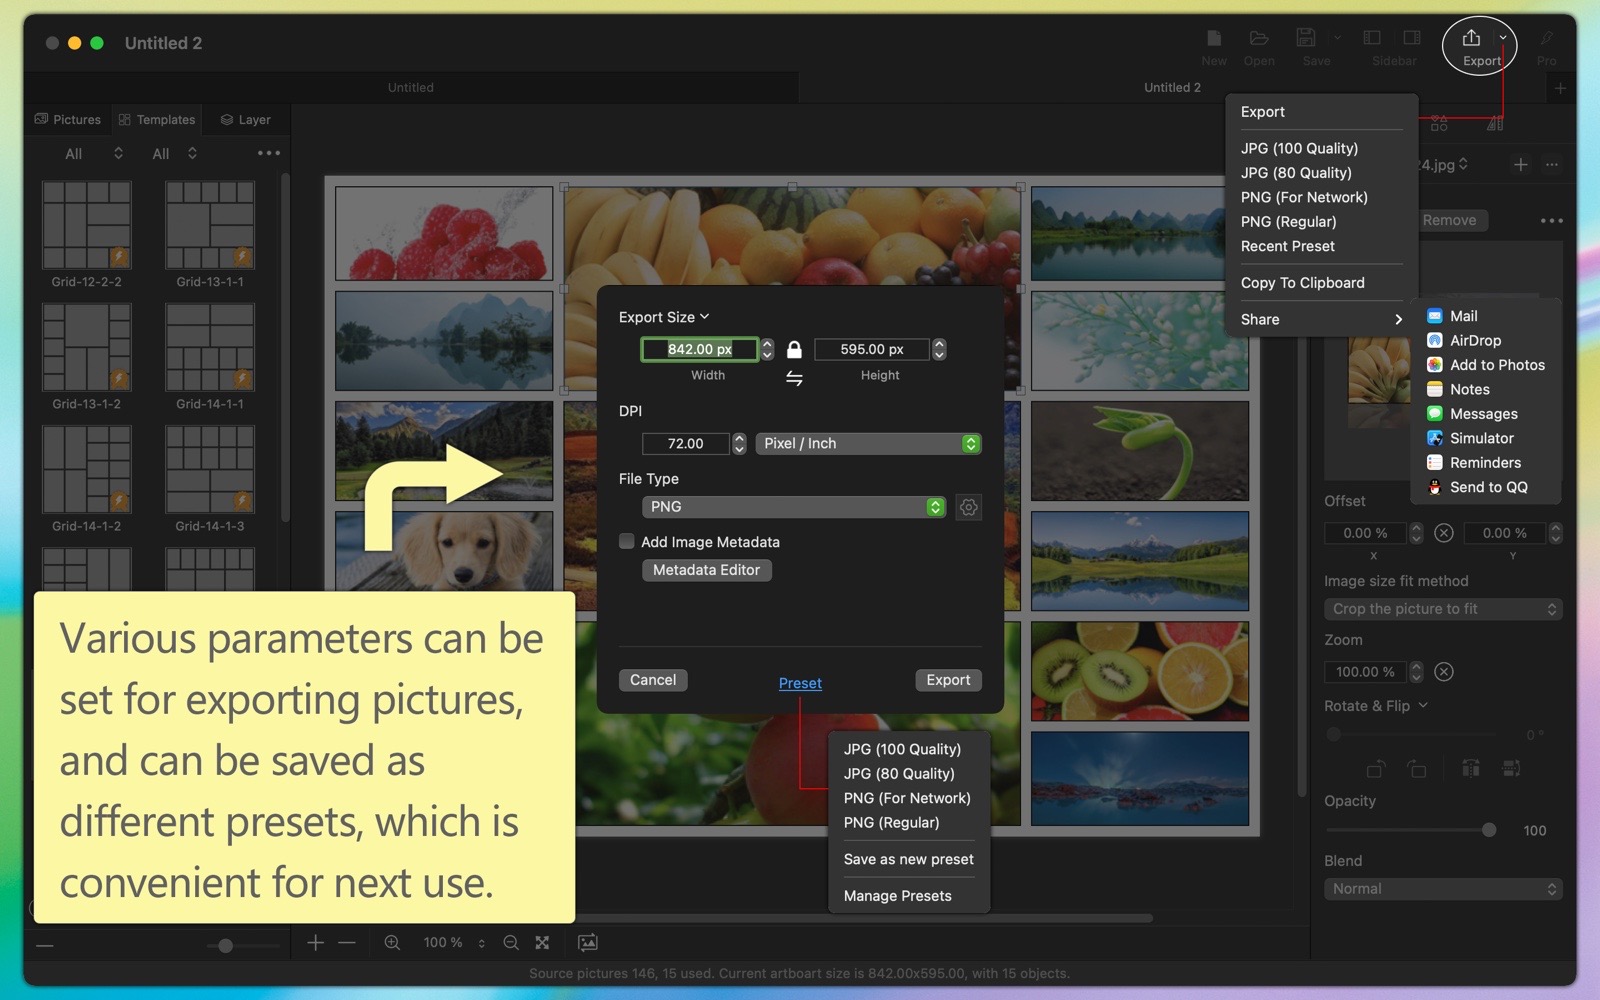
Task: Click the swap width and height icon
Action: point(794,378)
